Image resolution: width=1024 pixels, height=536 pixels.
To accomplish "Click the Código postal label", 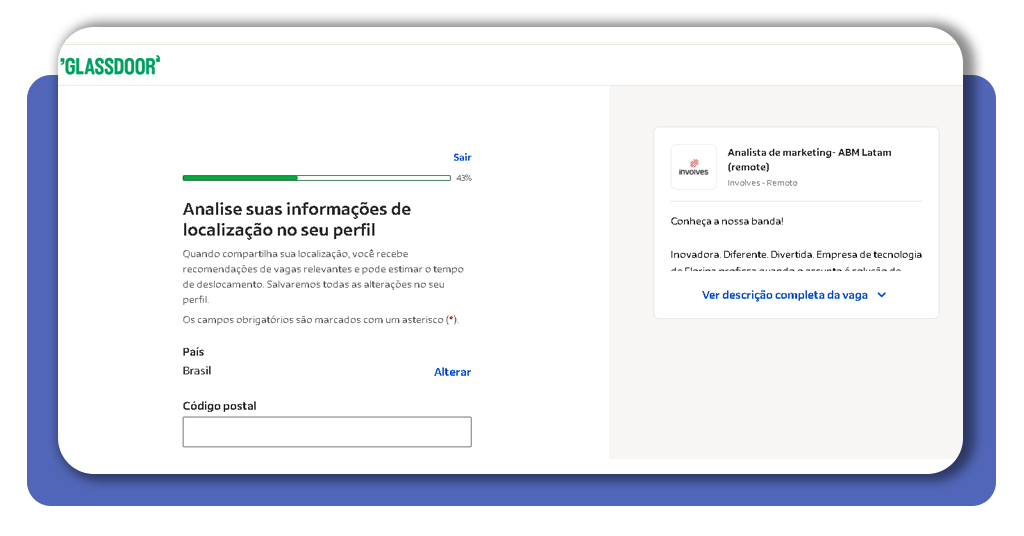I will (x=219, y=406).
